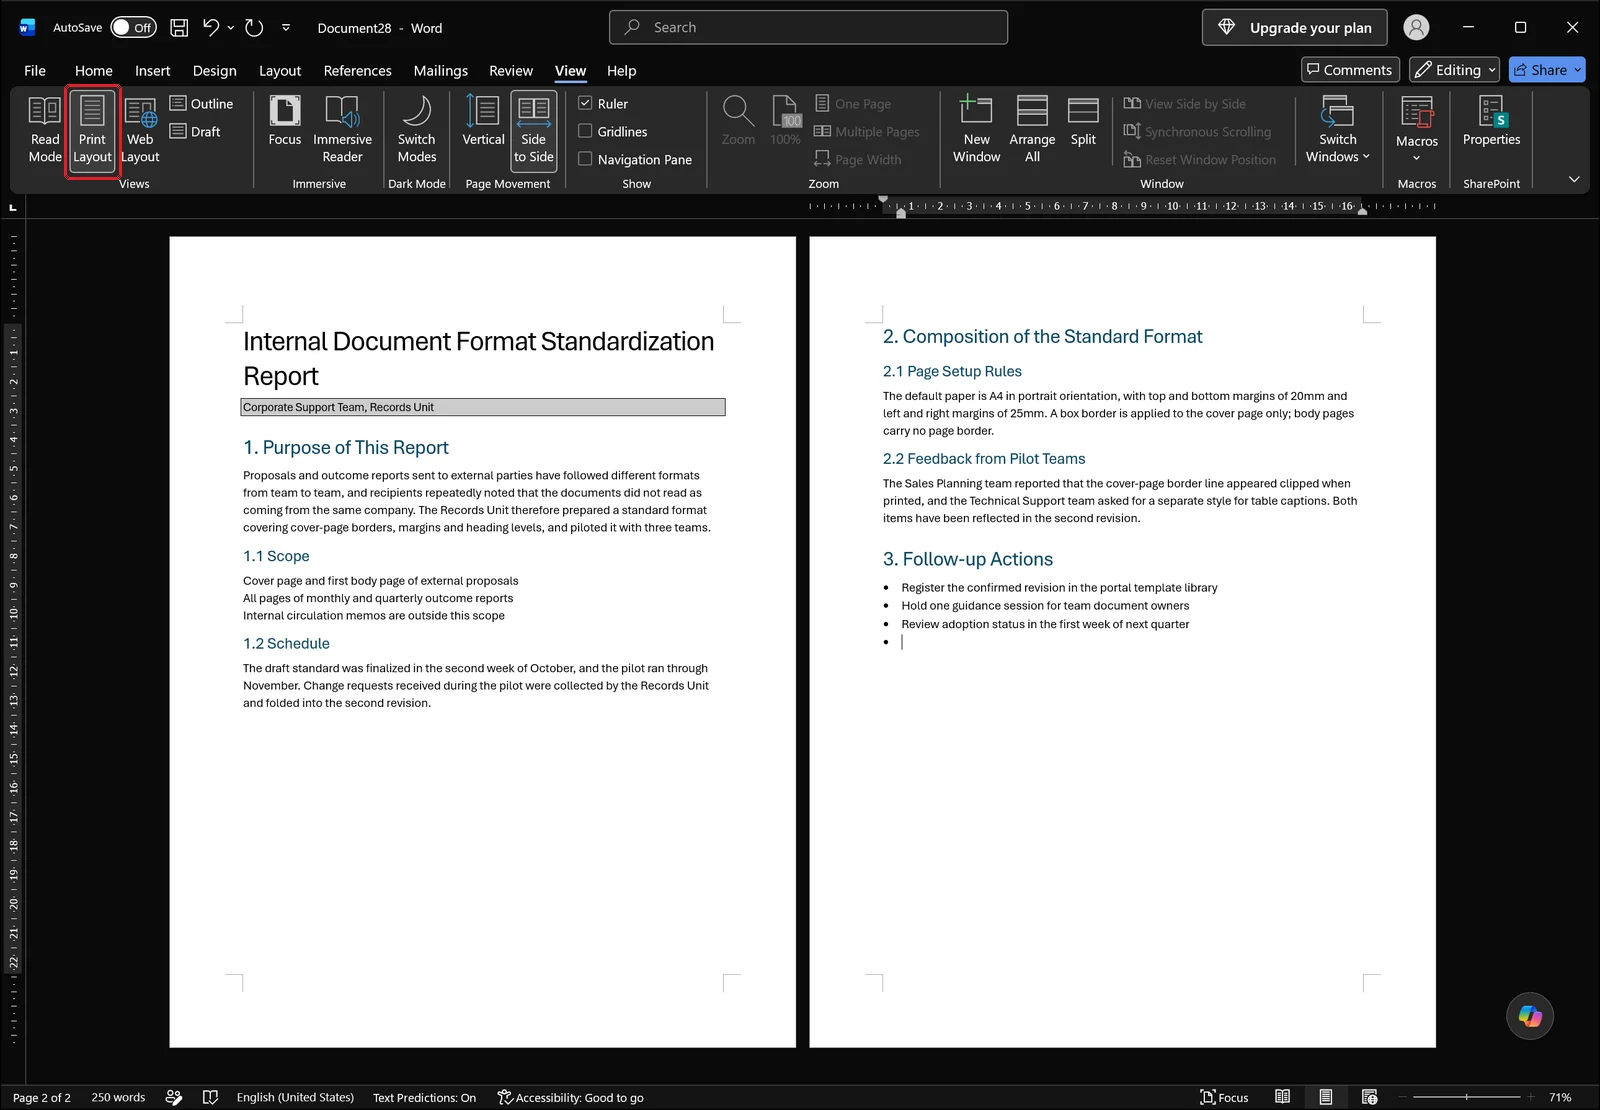Enable Navigation Pane checkbox
This screenshot has width=1600, height=1110.
585,159
